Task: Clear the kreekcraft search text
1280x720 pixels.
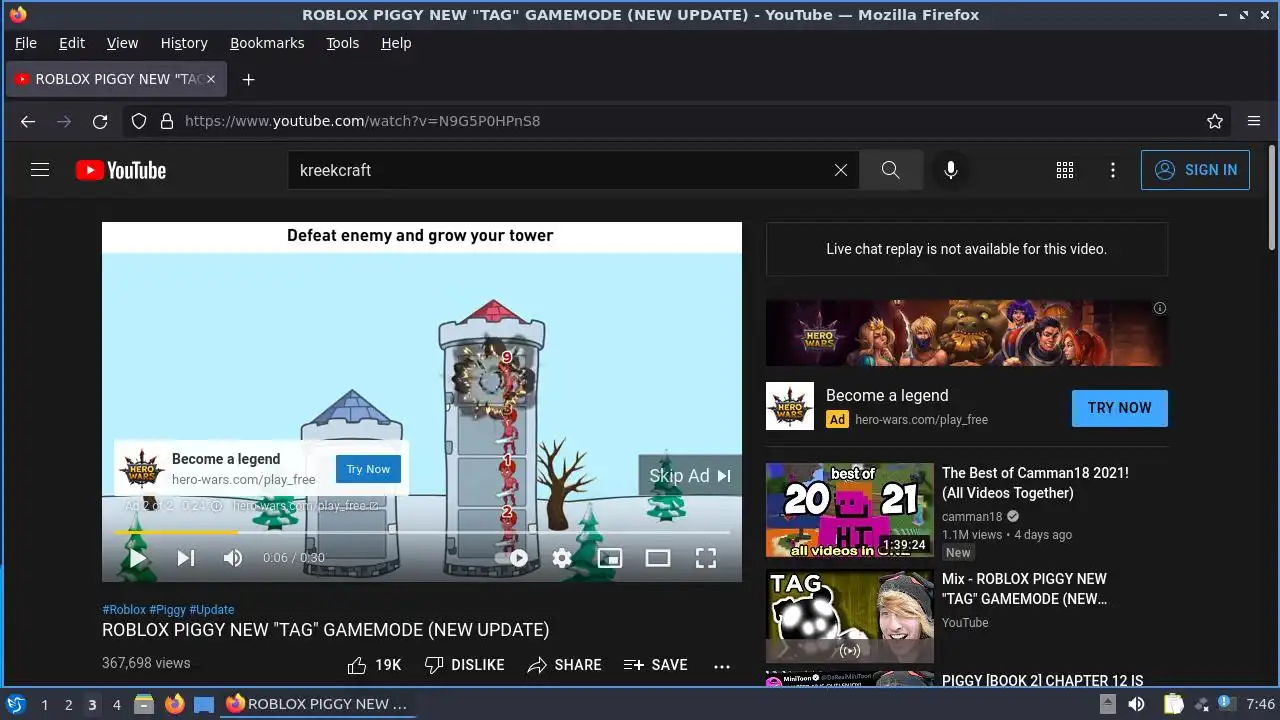Action: click(x=841, y=170)
